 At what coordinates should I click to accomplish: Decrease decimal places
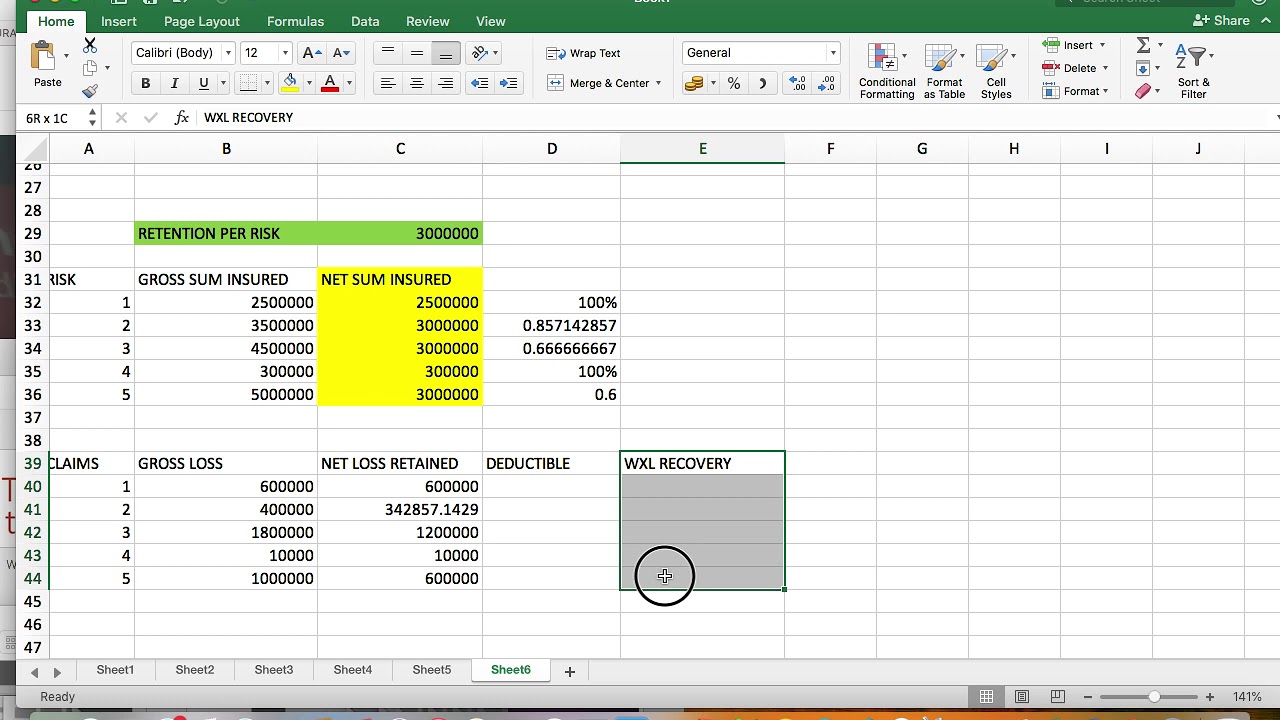tap(827, 84)
